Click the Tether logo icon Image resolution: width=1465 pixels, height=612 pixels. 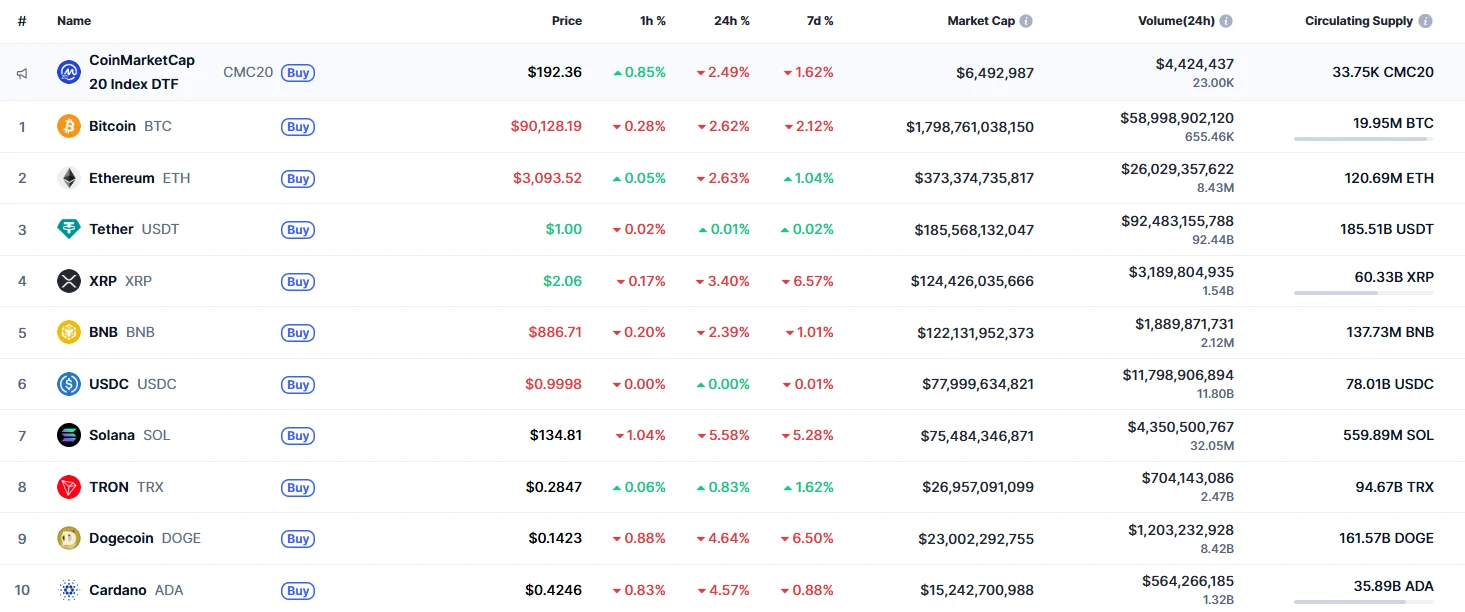point(69,230)
